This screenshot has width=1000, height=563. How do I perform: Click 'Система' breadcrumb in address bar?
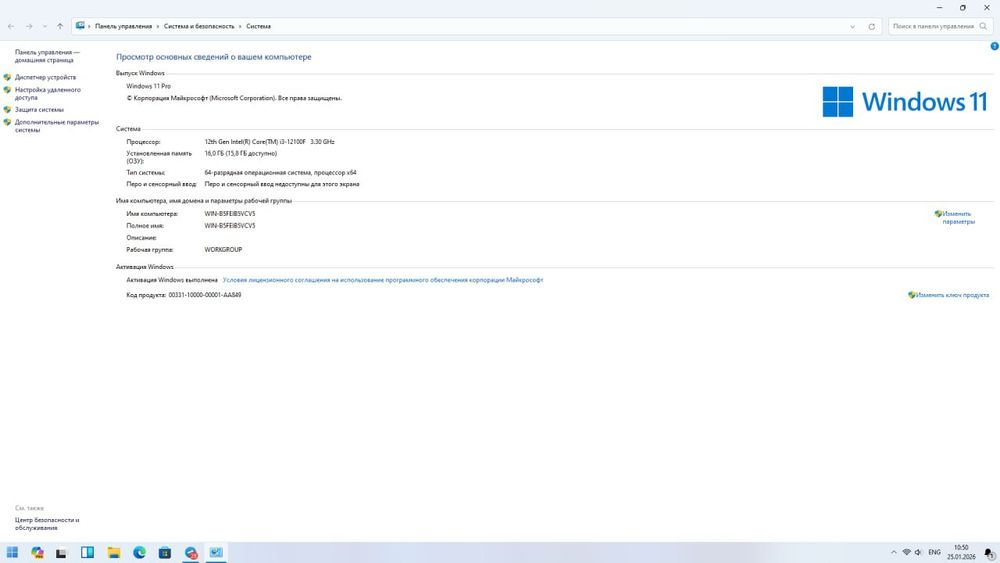258,26
